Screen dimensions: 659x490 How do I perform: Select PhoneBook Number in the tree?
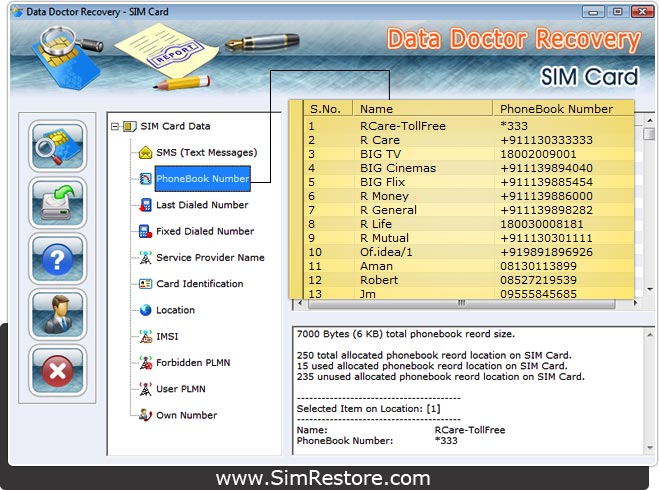(x=202, y=179)
